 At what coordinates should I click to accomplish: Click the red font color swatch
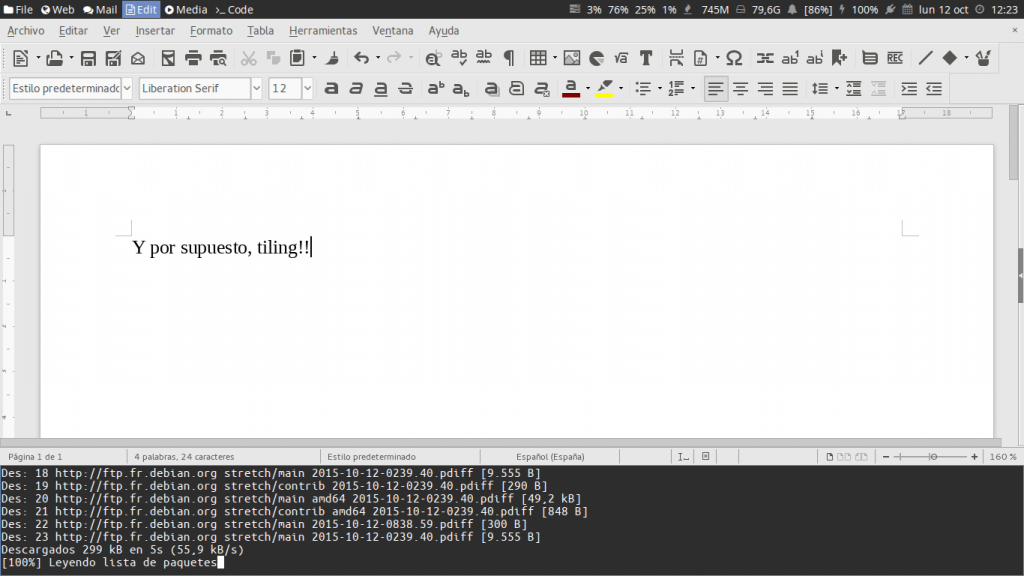[x=571, y=89]
